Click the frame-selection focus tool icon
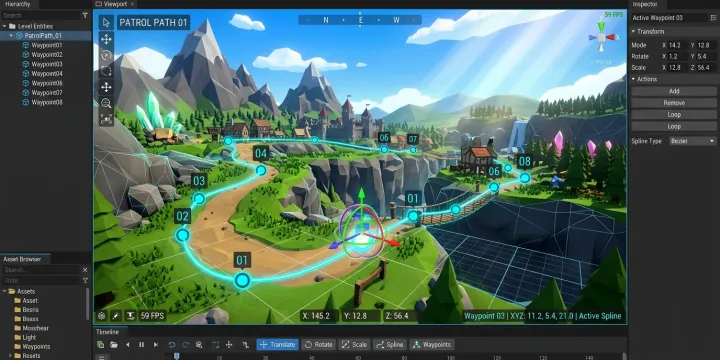The width and height of the screenshot is (720, 360). pos(106,119)
